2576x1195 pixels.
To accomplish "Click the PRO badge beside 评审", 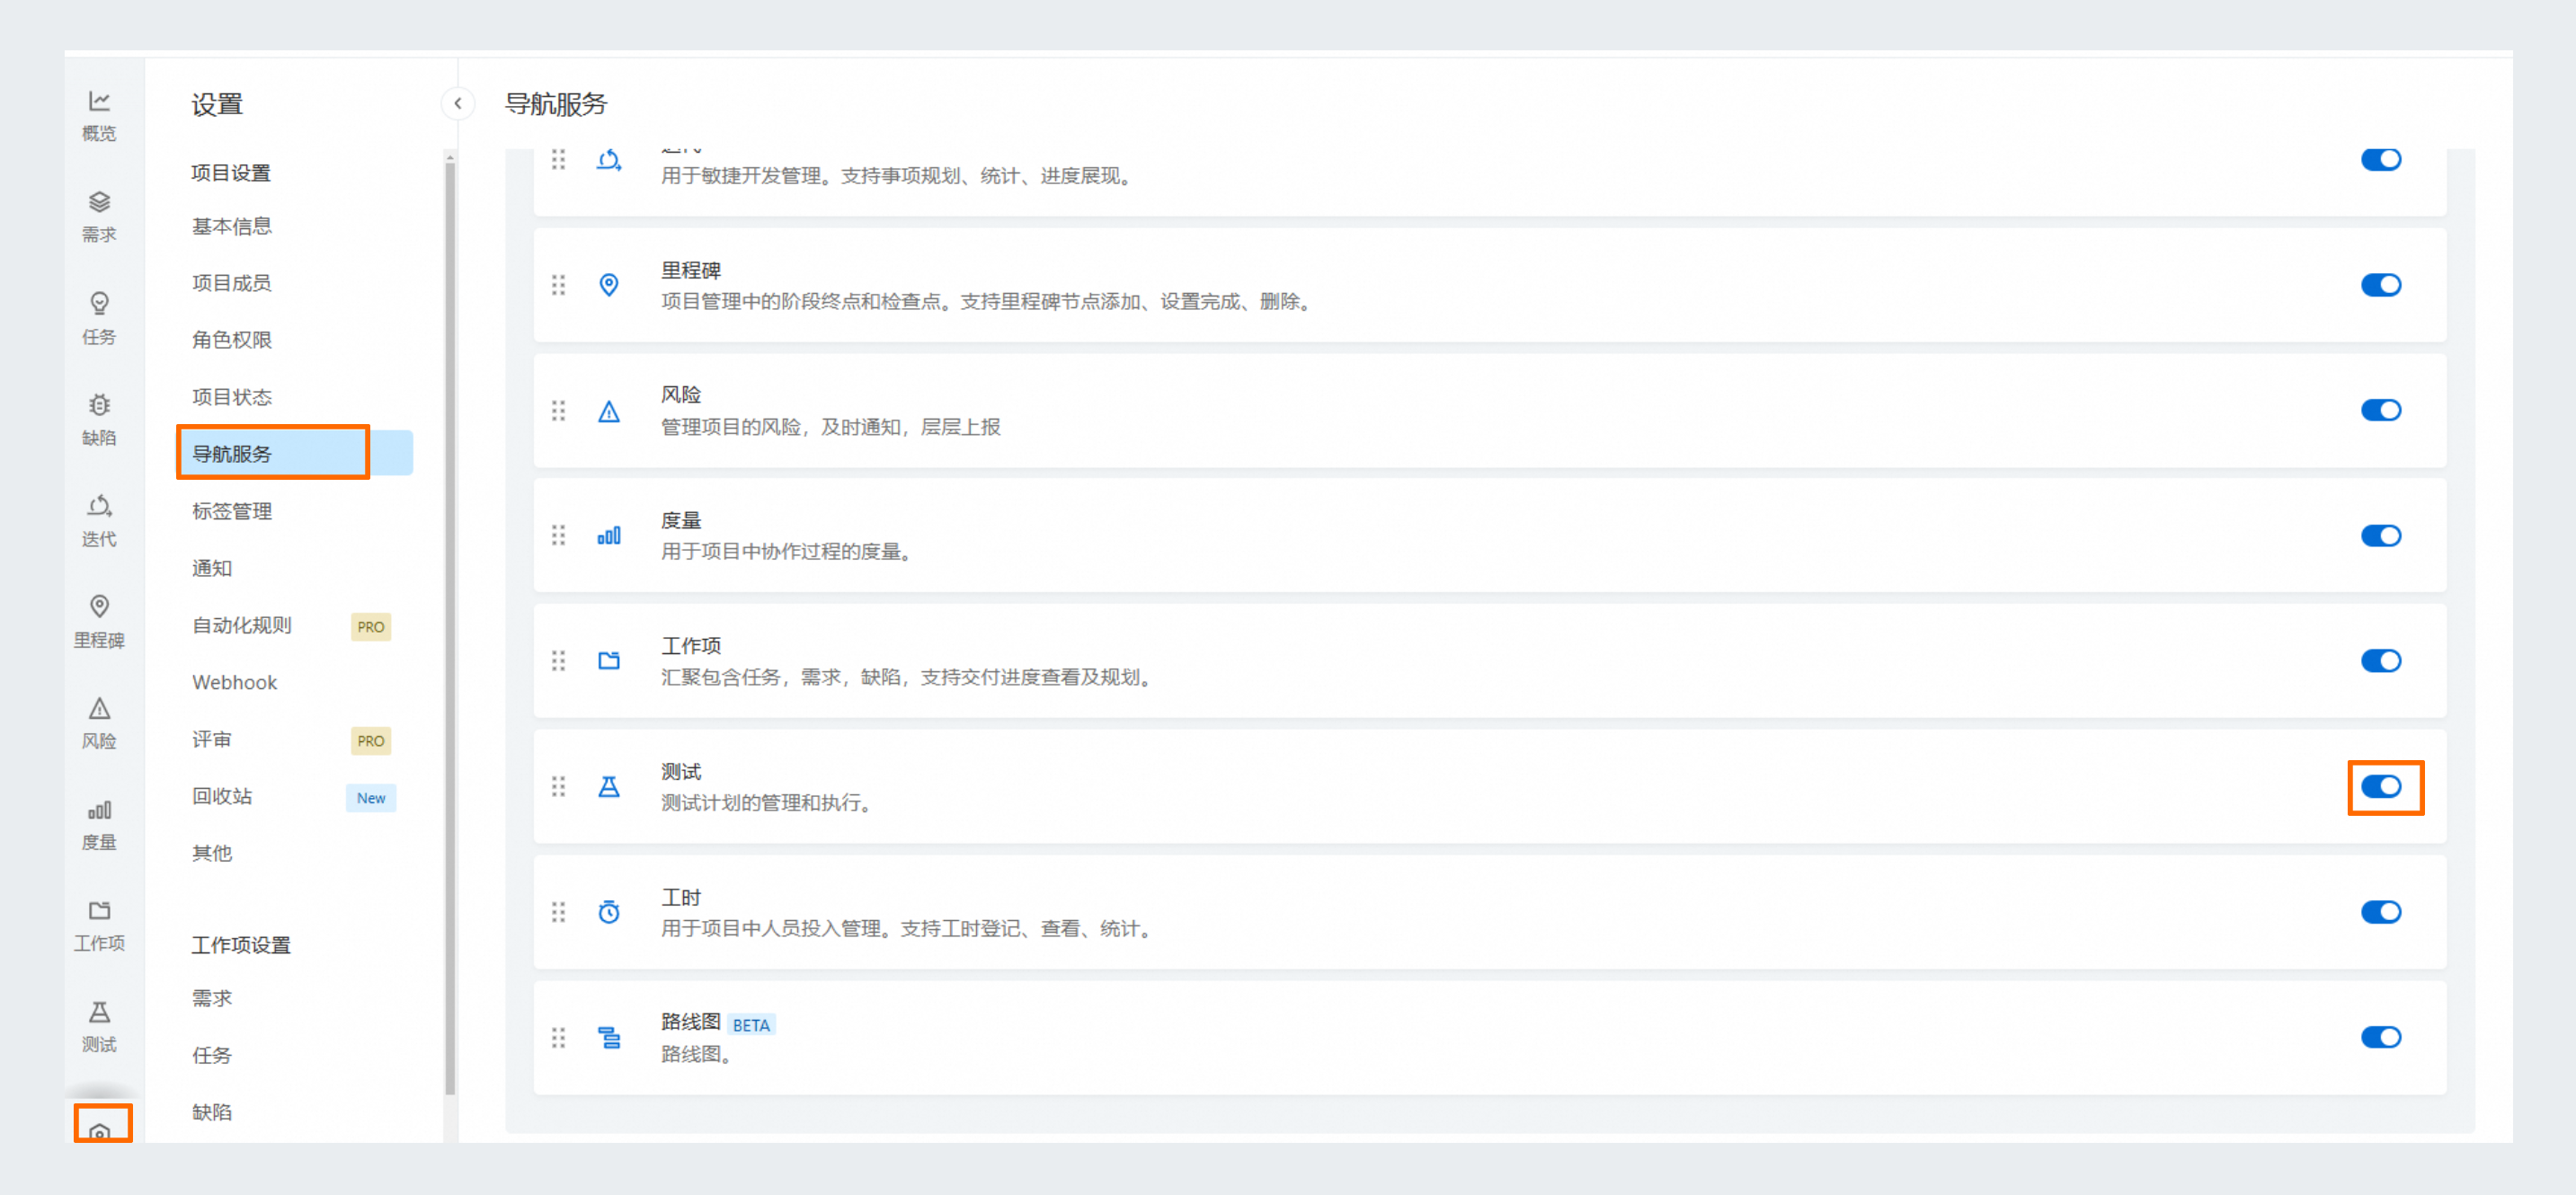I will [371, 741].
